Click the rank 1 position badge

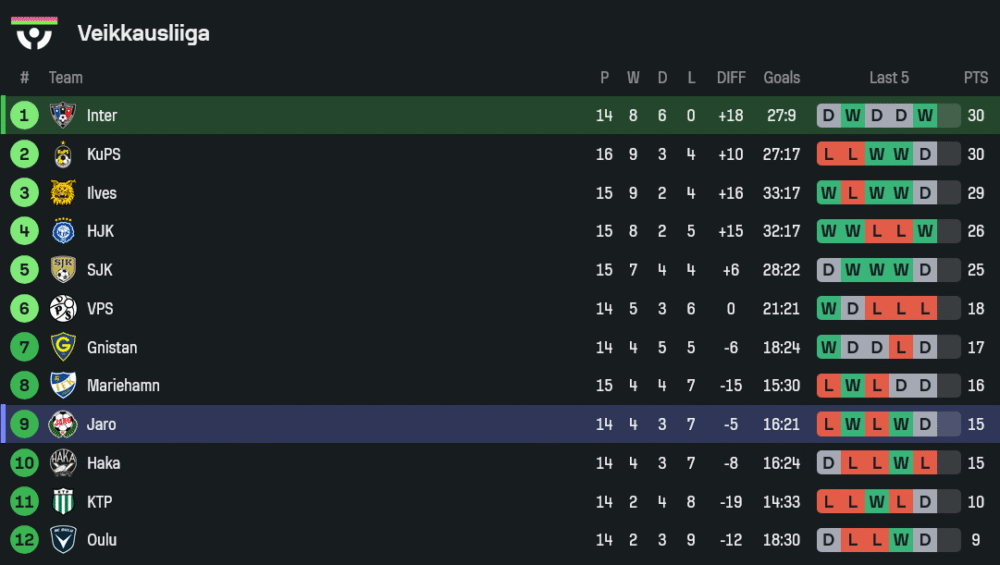pos(24,116)
